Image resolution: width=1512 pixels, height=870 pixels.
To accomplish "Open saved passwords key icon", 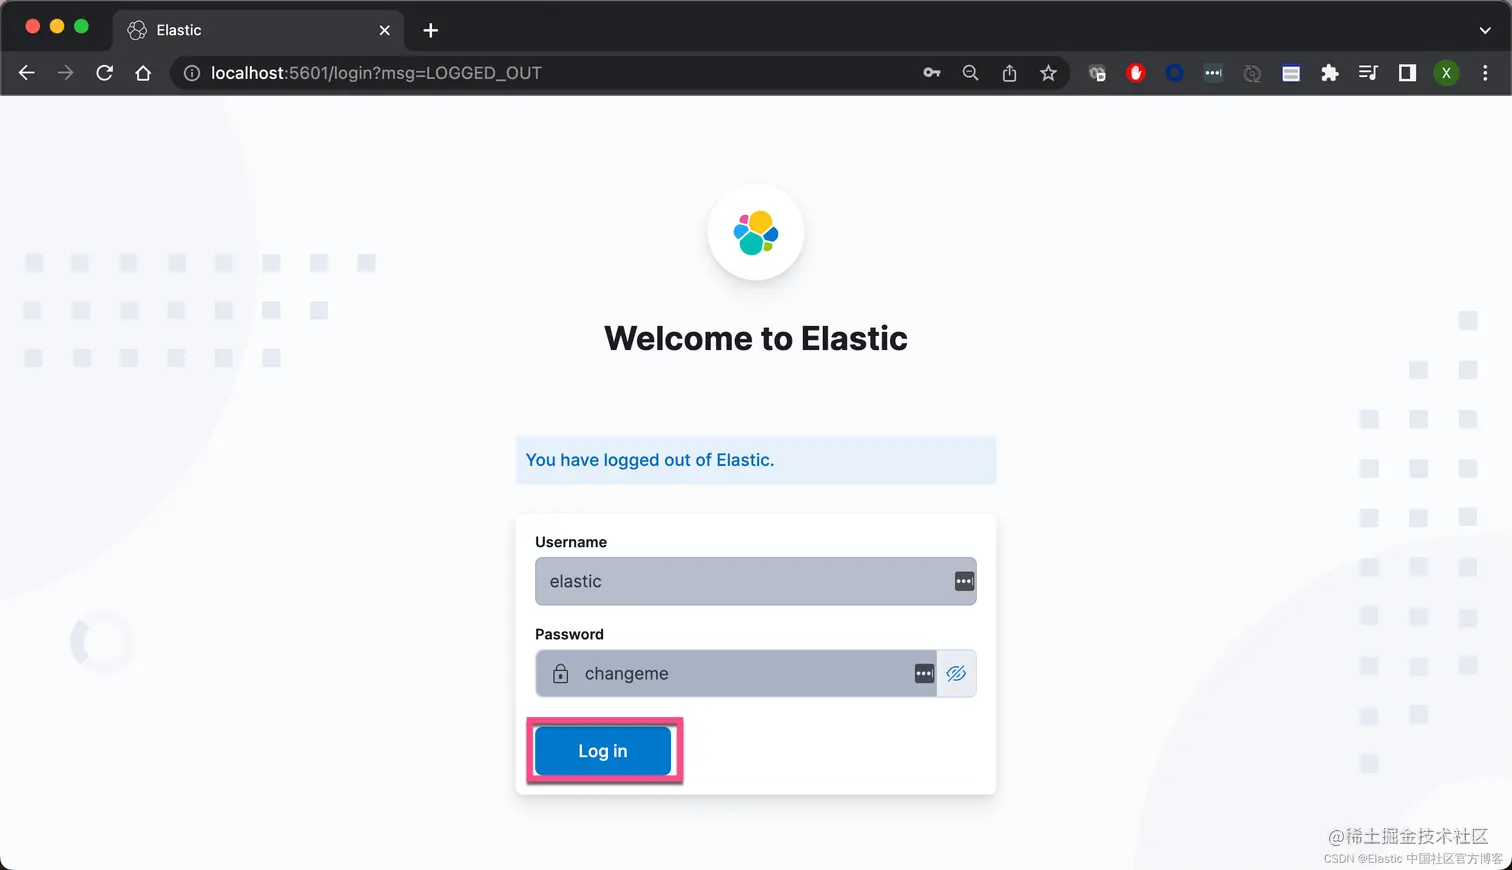I will (932, 73).
